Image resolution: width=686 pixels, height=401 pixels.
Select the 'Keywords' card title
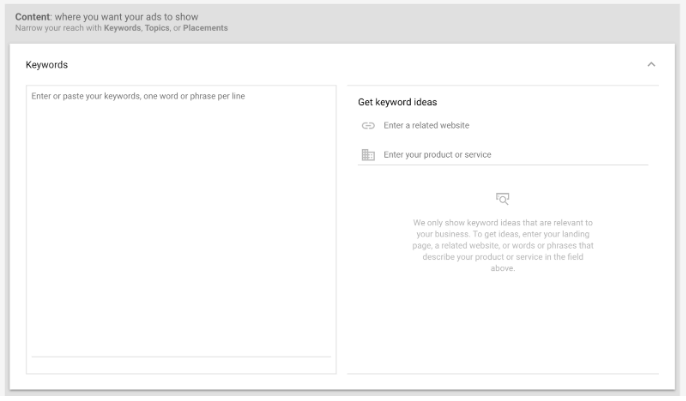(x=46, y=65)
